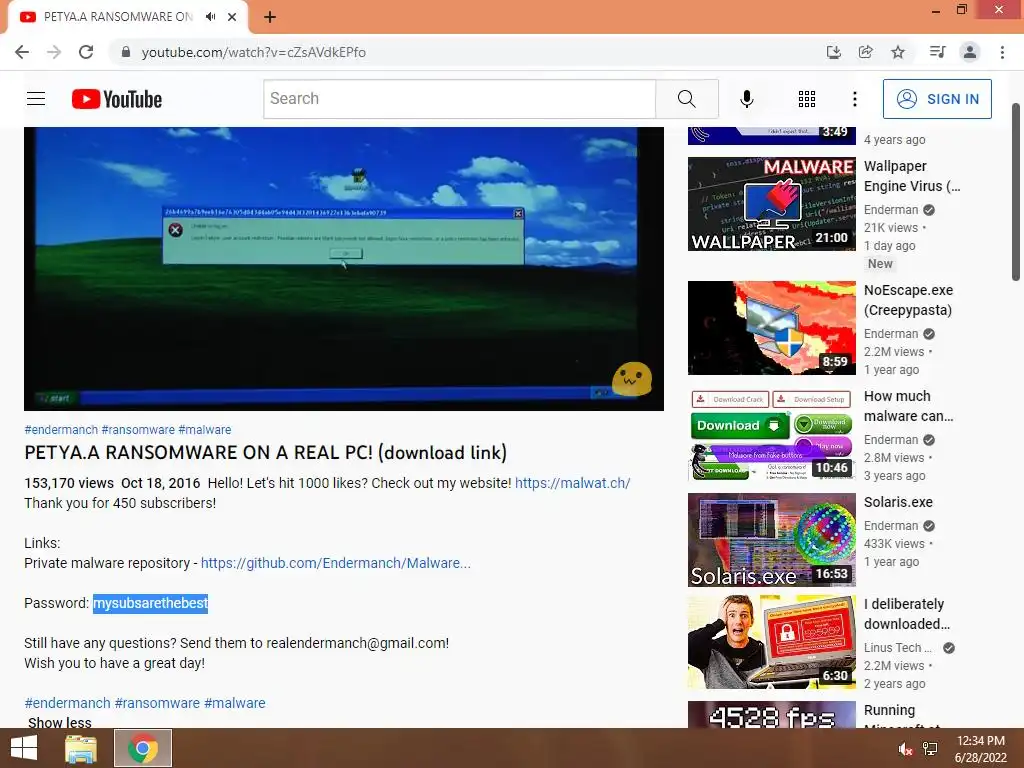Select the PETYA.A RANSOMWARE tab
The image size is (1024, 768).
click(x=118, y=17)
